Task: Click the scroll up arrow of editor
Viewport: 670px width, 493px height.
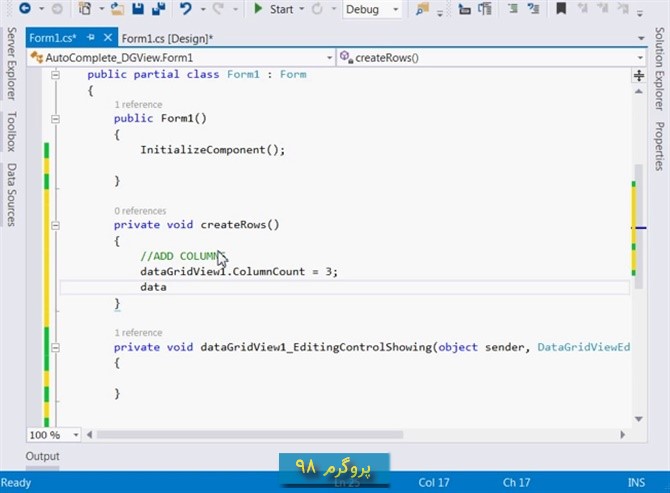Action: [638, 91]
